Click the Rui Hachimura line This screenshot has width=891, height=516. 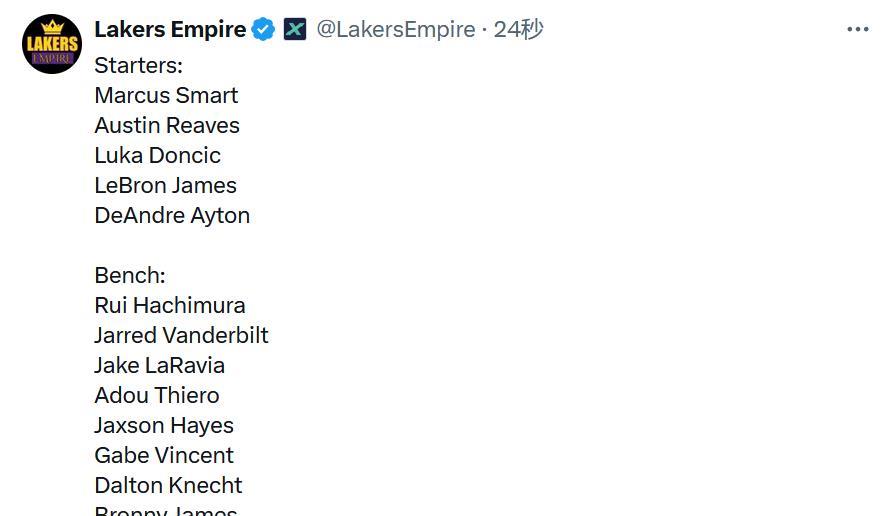[x=170, y=306]
